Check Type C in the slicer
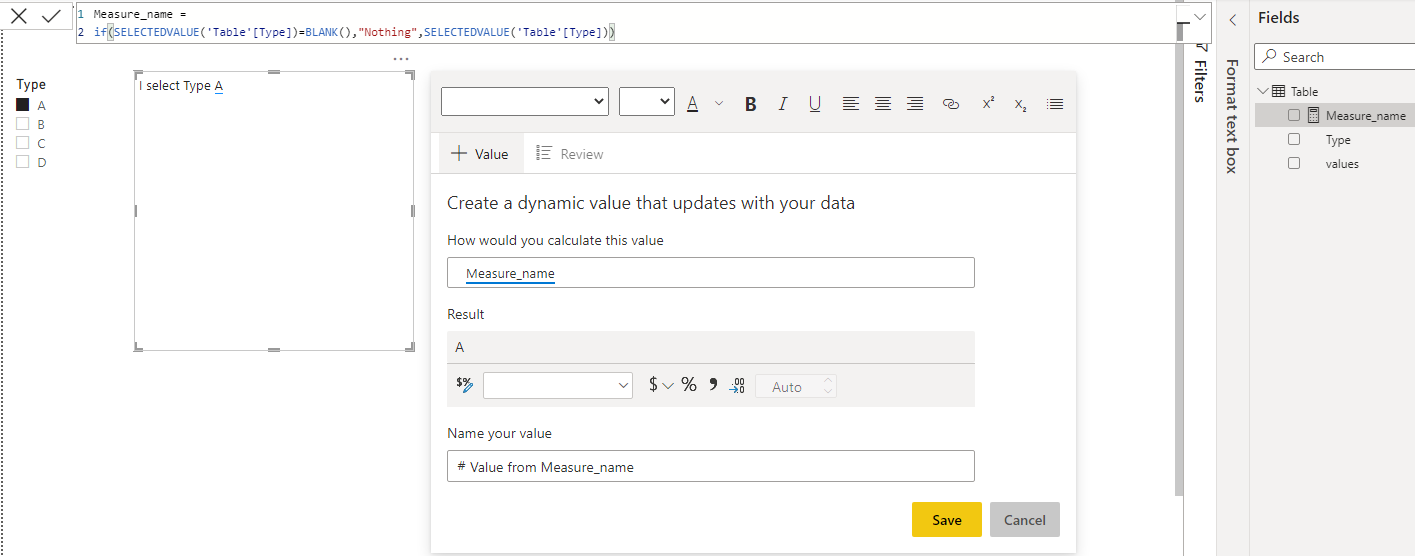Viewport: 1415px width, 556px height. (22, 143)
